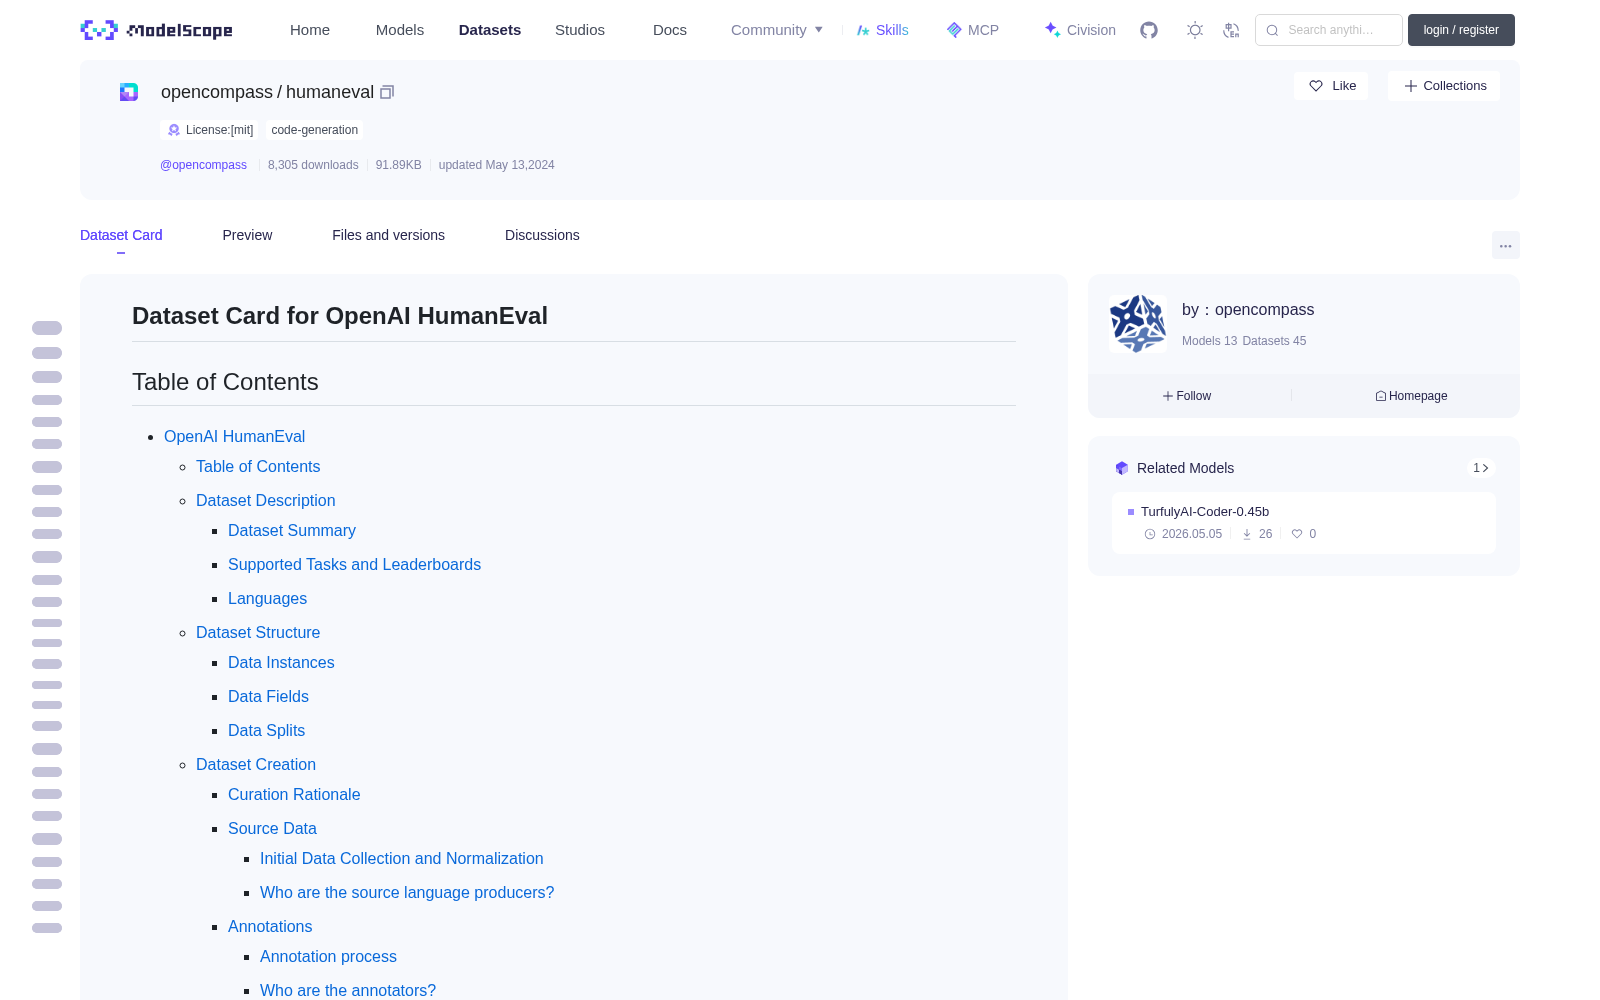This screenshot has height=1000, width=1600.
Task: Jump to Dataset Summary section
Action: (x=292, y=530)
